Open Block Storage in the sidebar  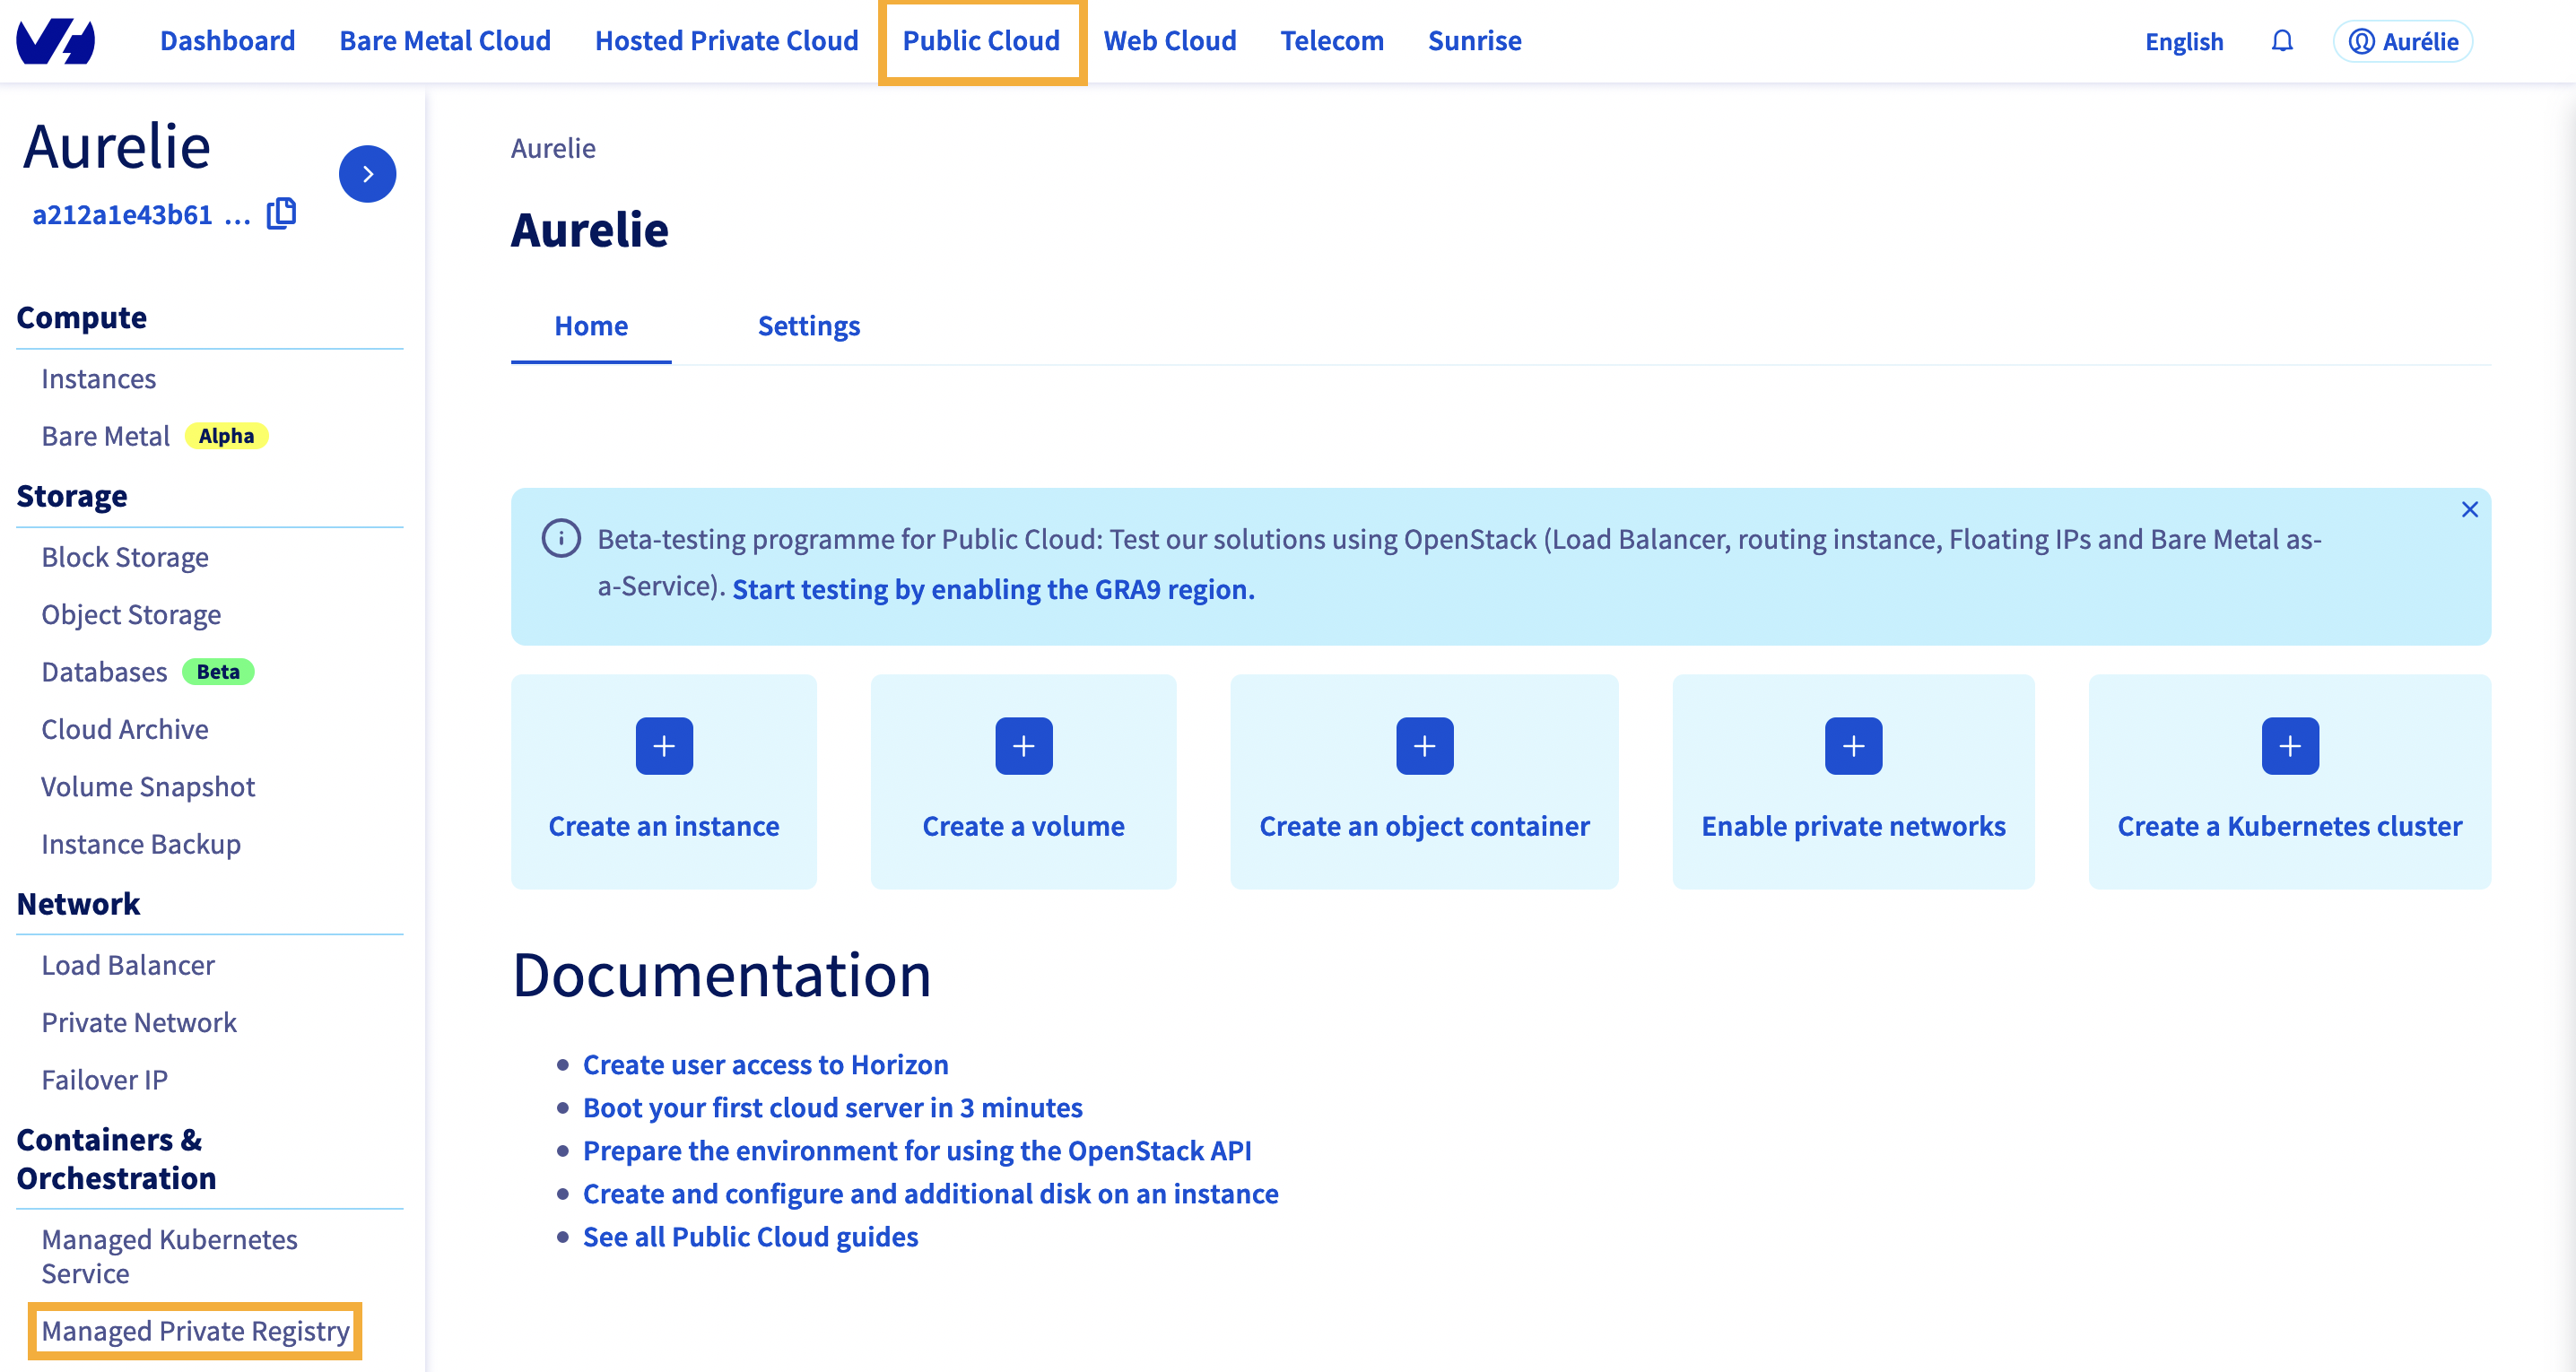click(125, 557)
